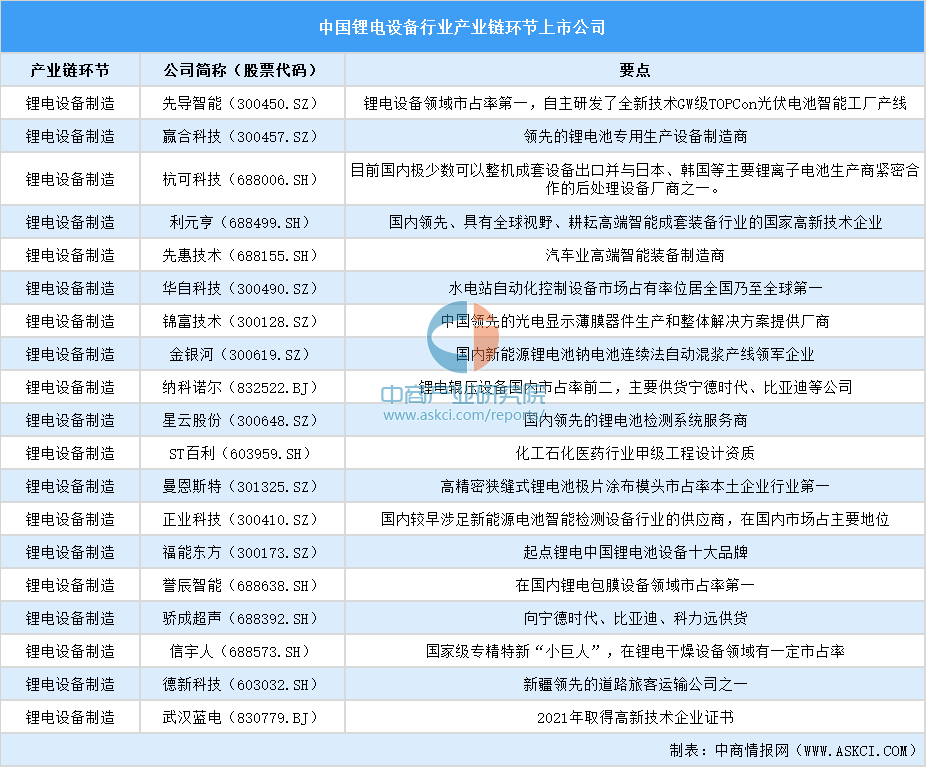Select the cell 正业科技（300410.SZ）
The image size is (926, 767).
click(242, 520)
